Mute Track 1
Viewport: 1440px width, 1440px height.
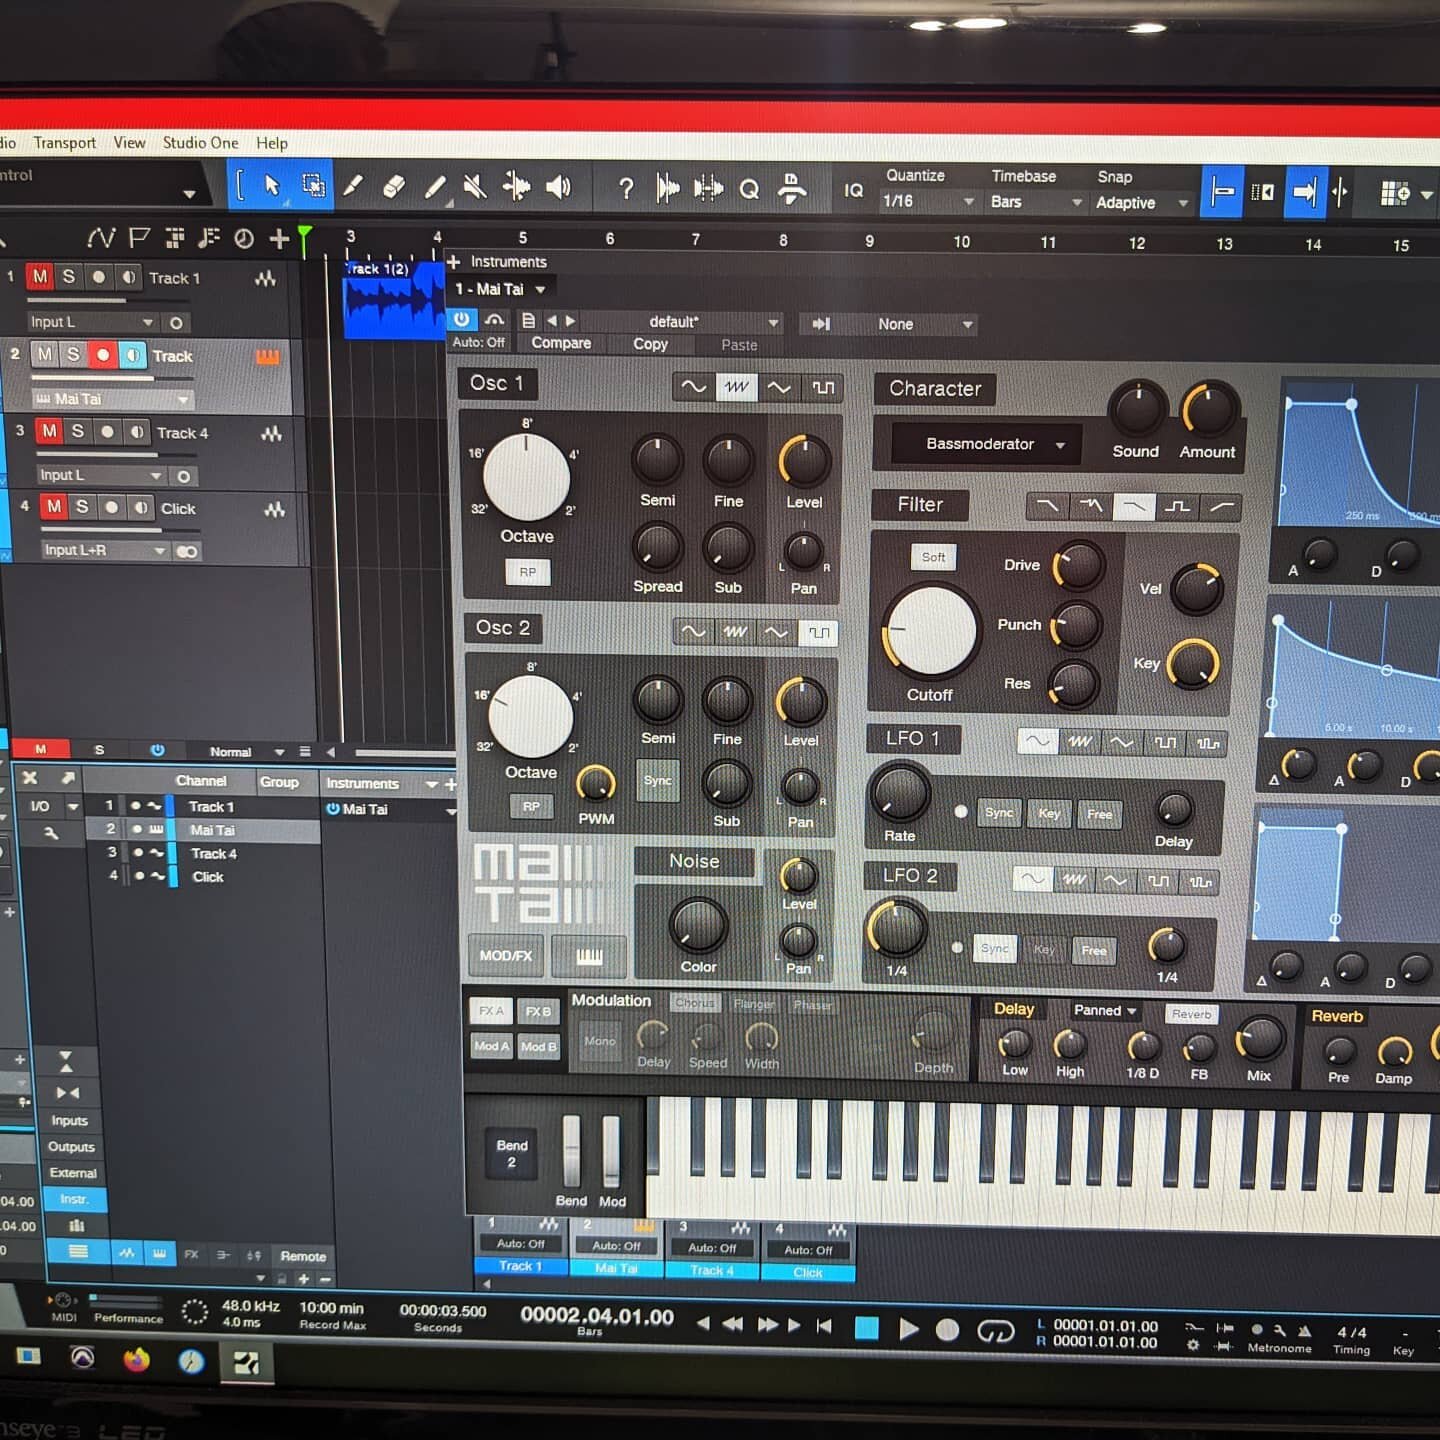click(40, 276)
